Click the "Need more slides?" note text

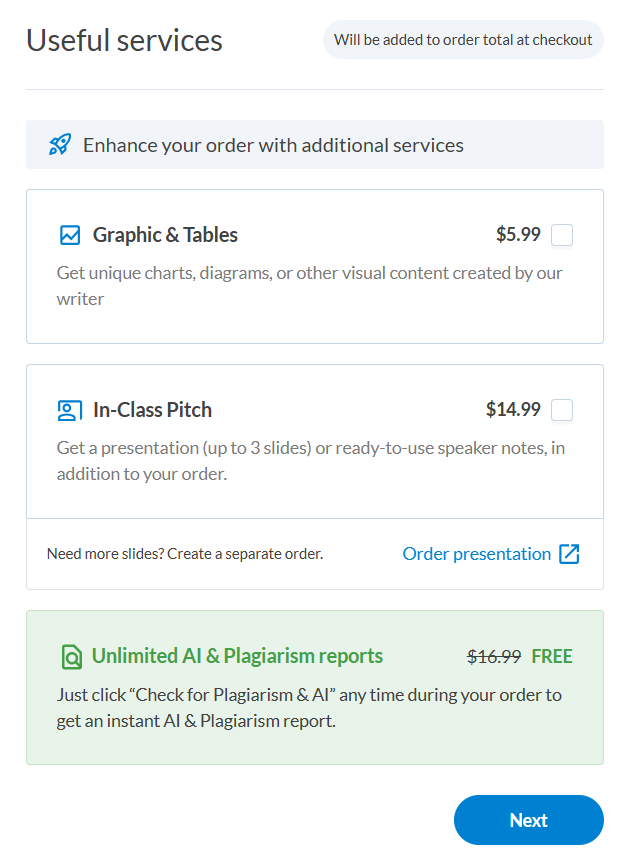185,554
